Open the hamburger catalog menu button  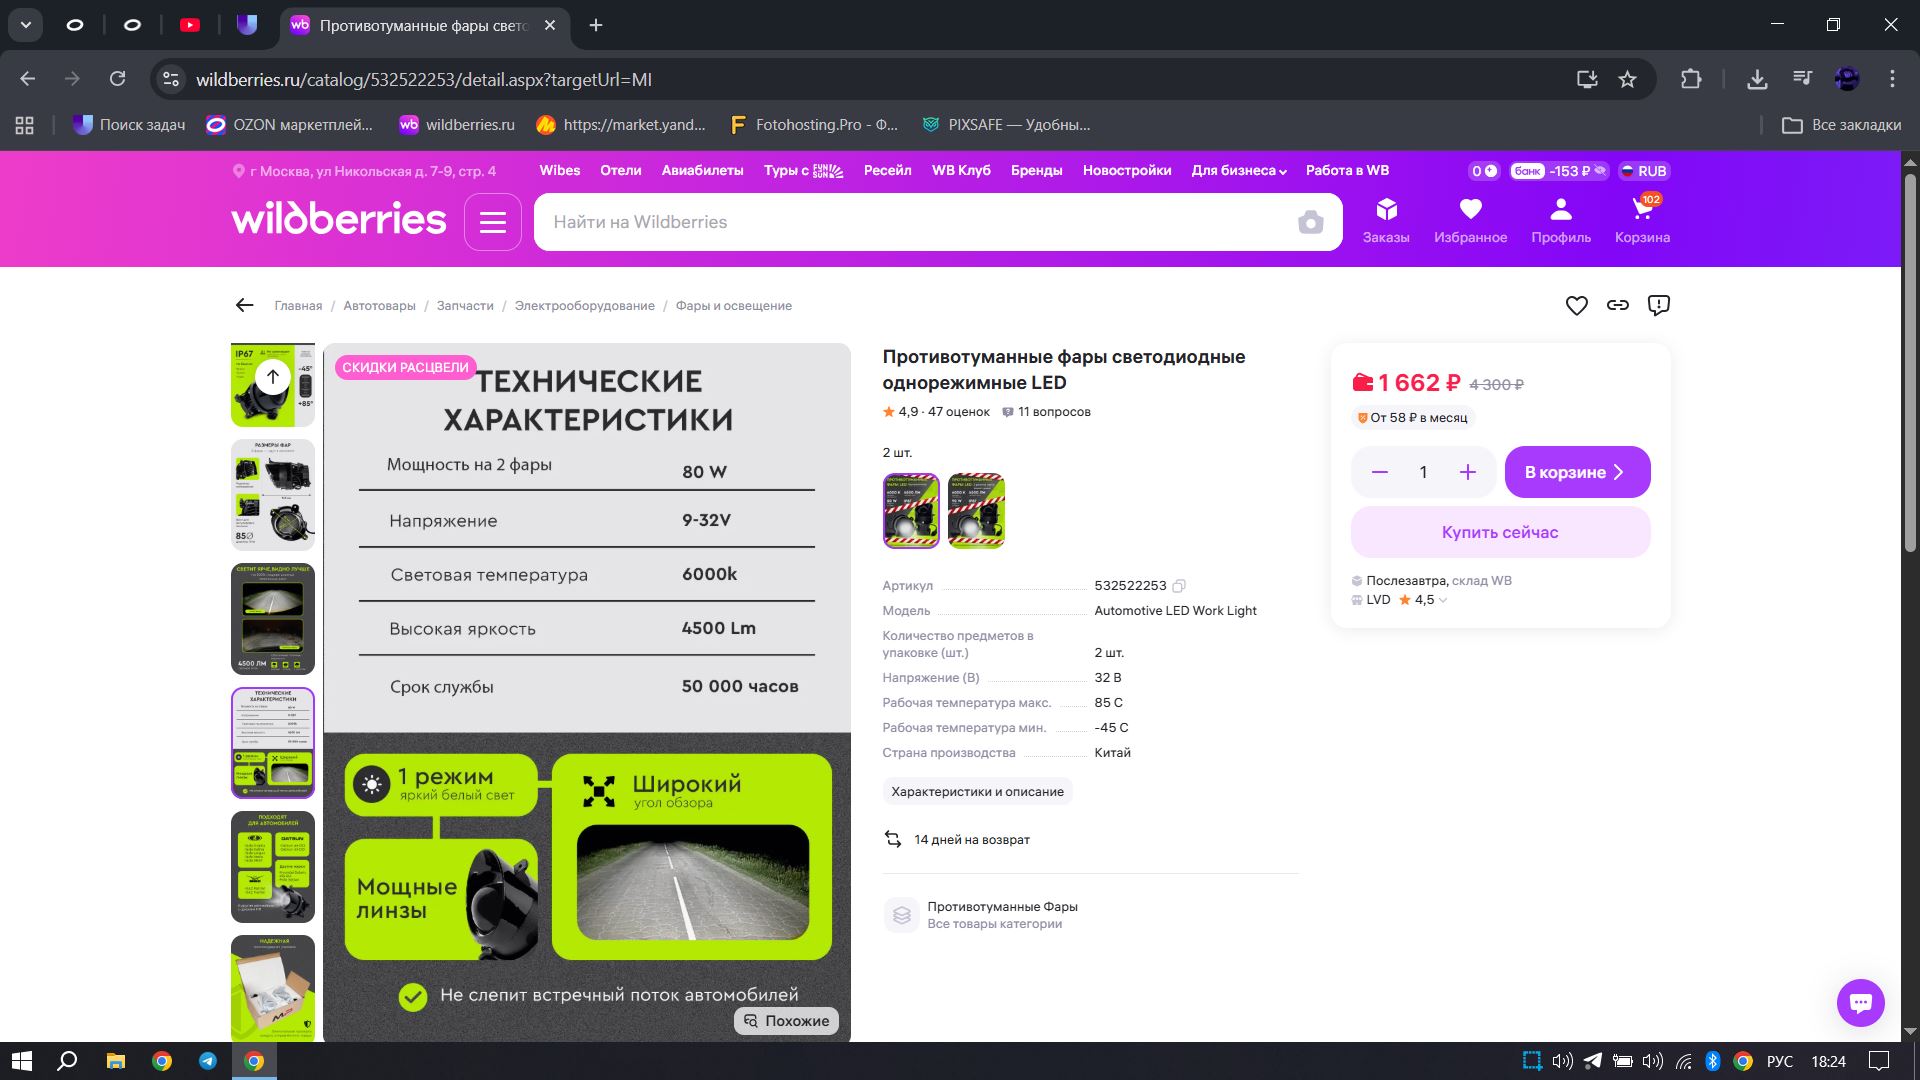coord(492,222)
